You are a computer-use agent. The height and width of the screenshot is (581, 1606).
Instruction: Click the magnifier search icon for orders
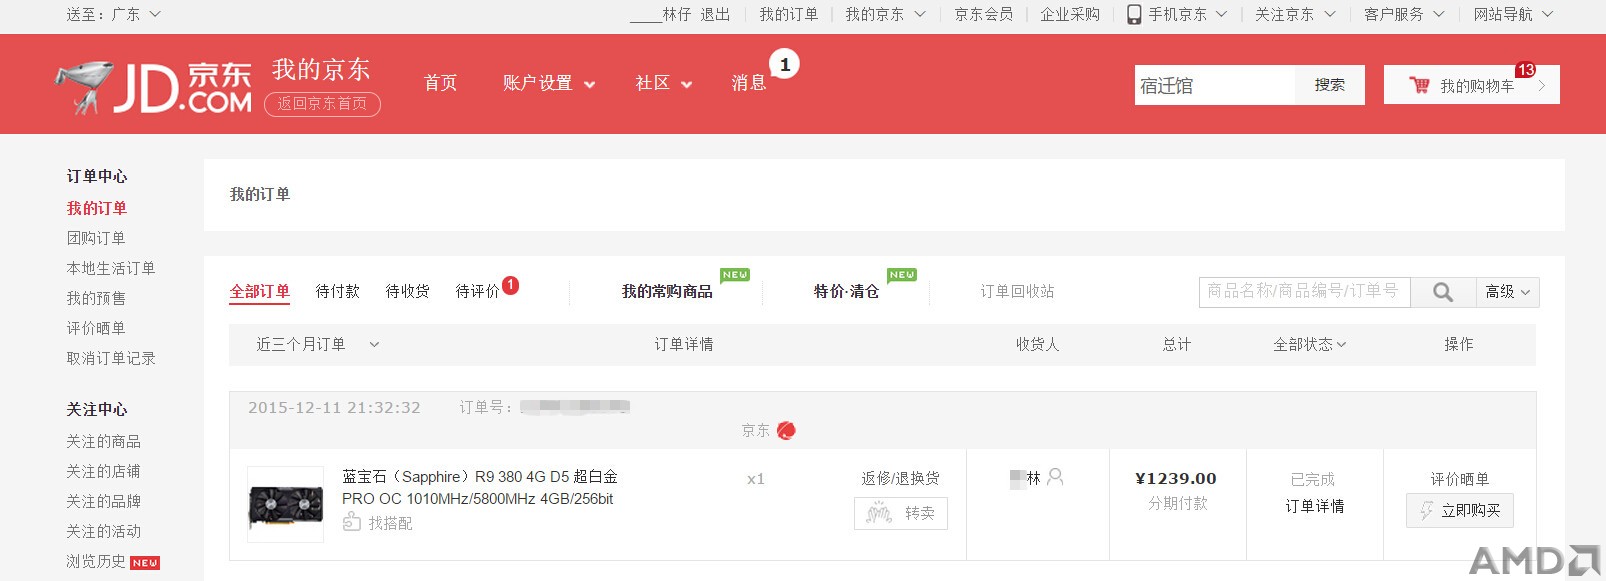[1443, 292]
